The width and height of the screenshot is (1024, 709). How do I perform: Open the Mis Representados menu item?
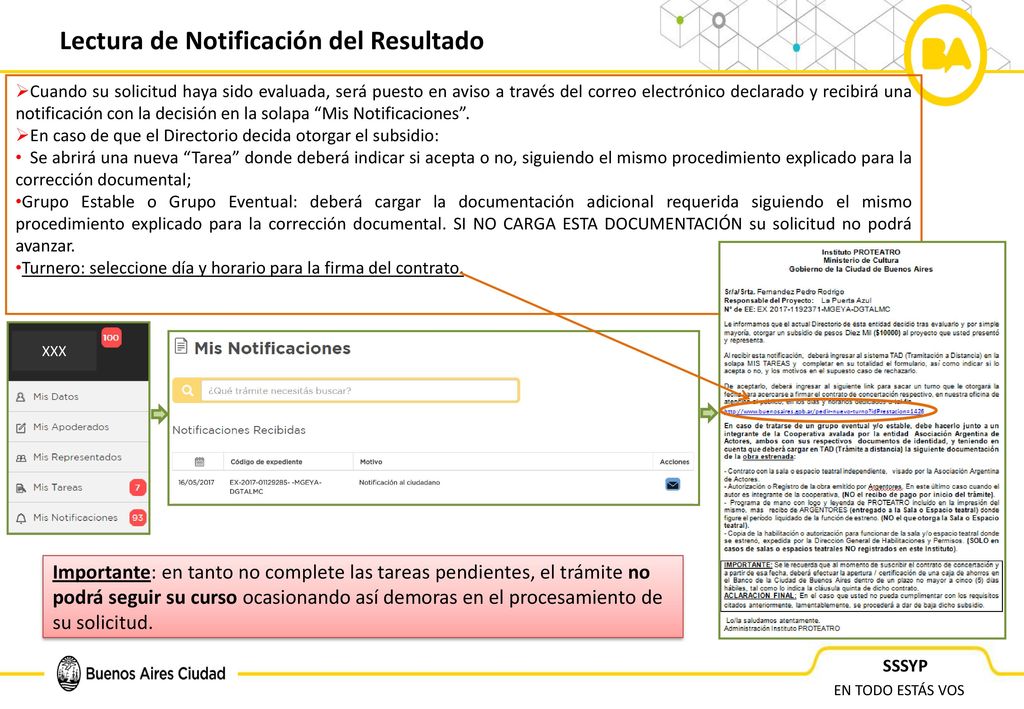click(x=78, y=457)
